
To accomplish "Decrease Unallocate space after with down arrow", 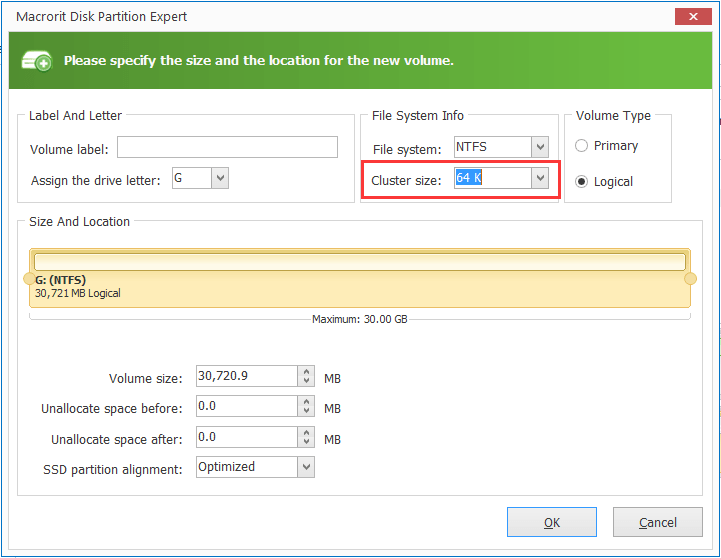I will (306, 442).
